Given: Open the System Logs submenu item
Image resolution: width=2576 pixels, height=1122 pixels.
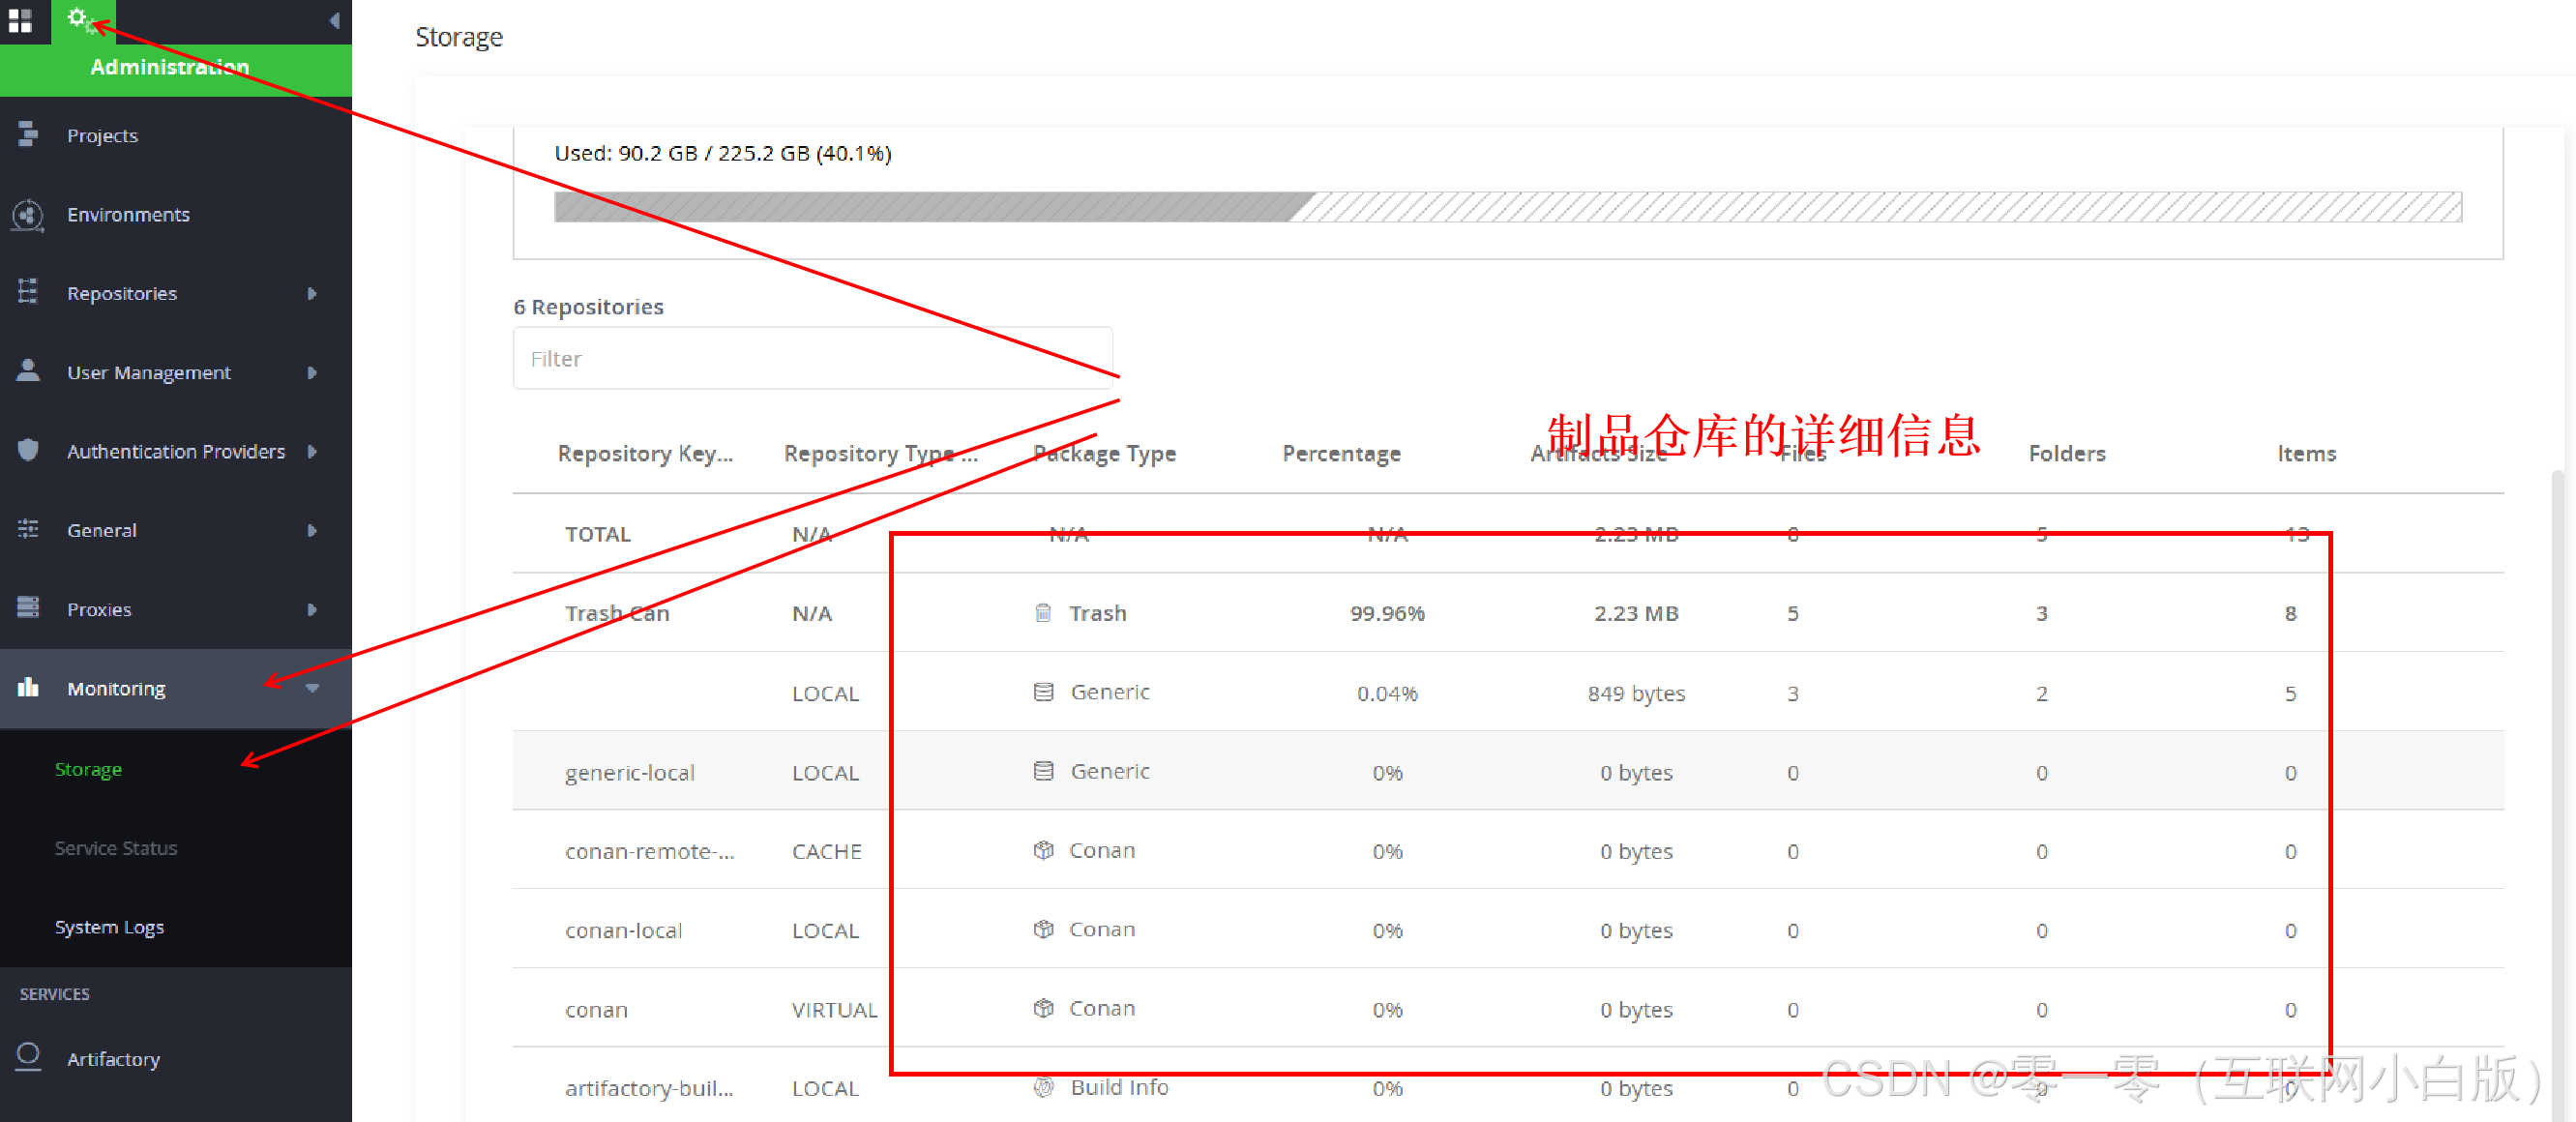Looking at the screenshot, I should 110,927.
